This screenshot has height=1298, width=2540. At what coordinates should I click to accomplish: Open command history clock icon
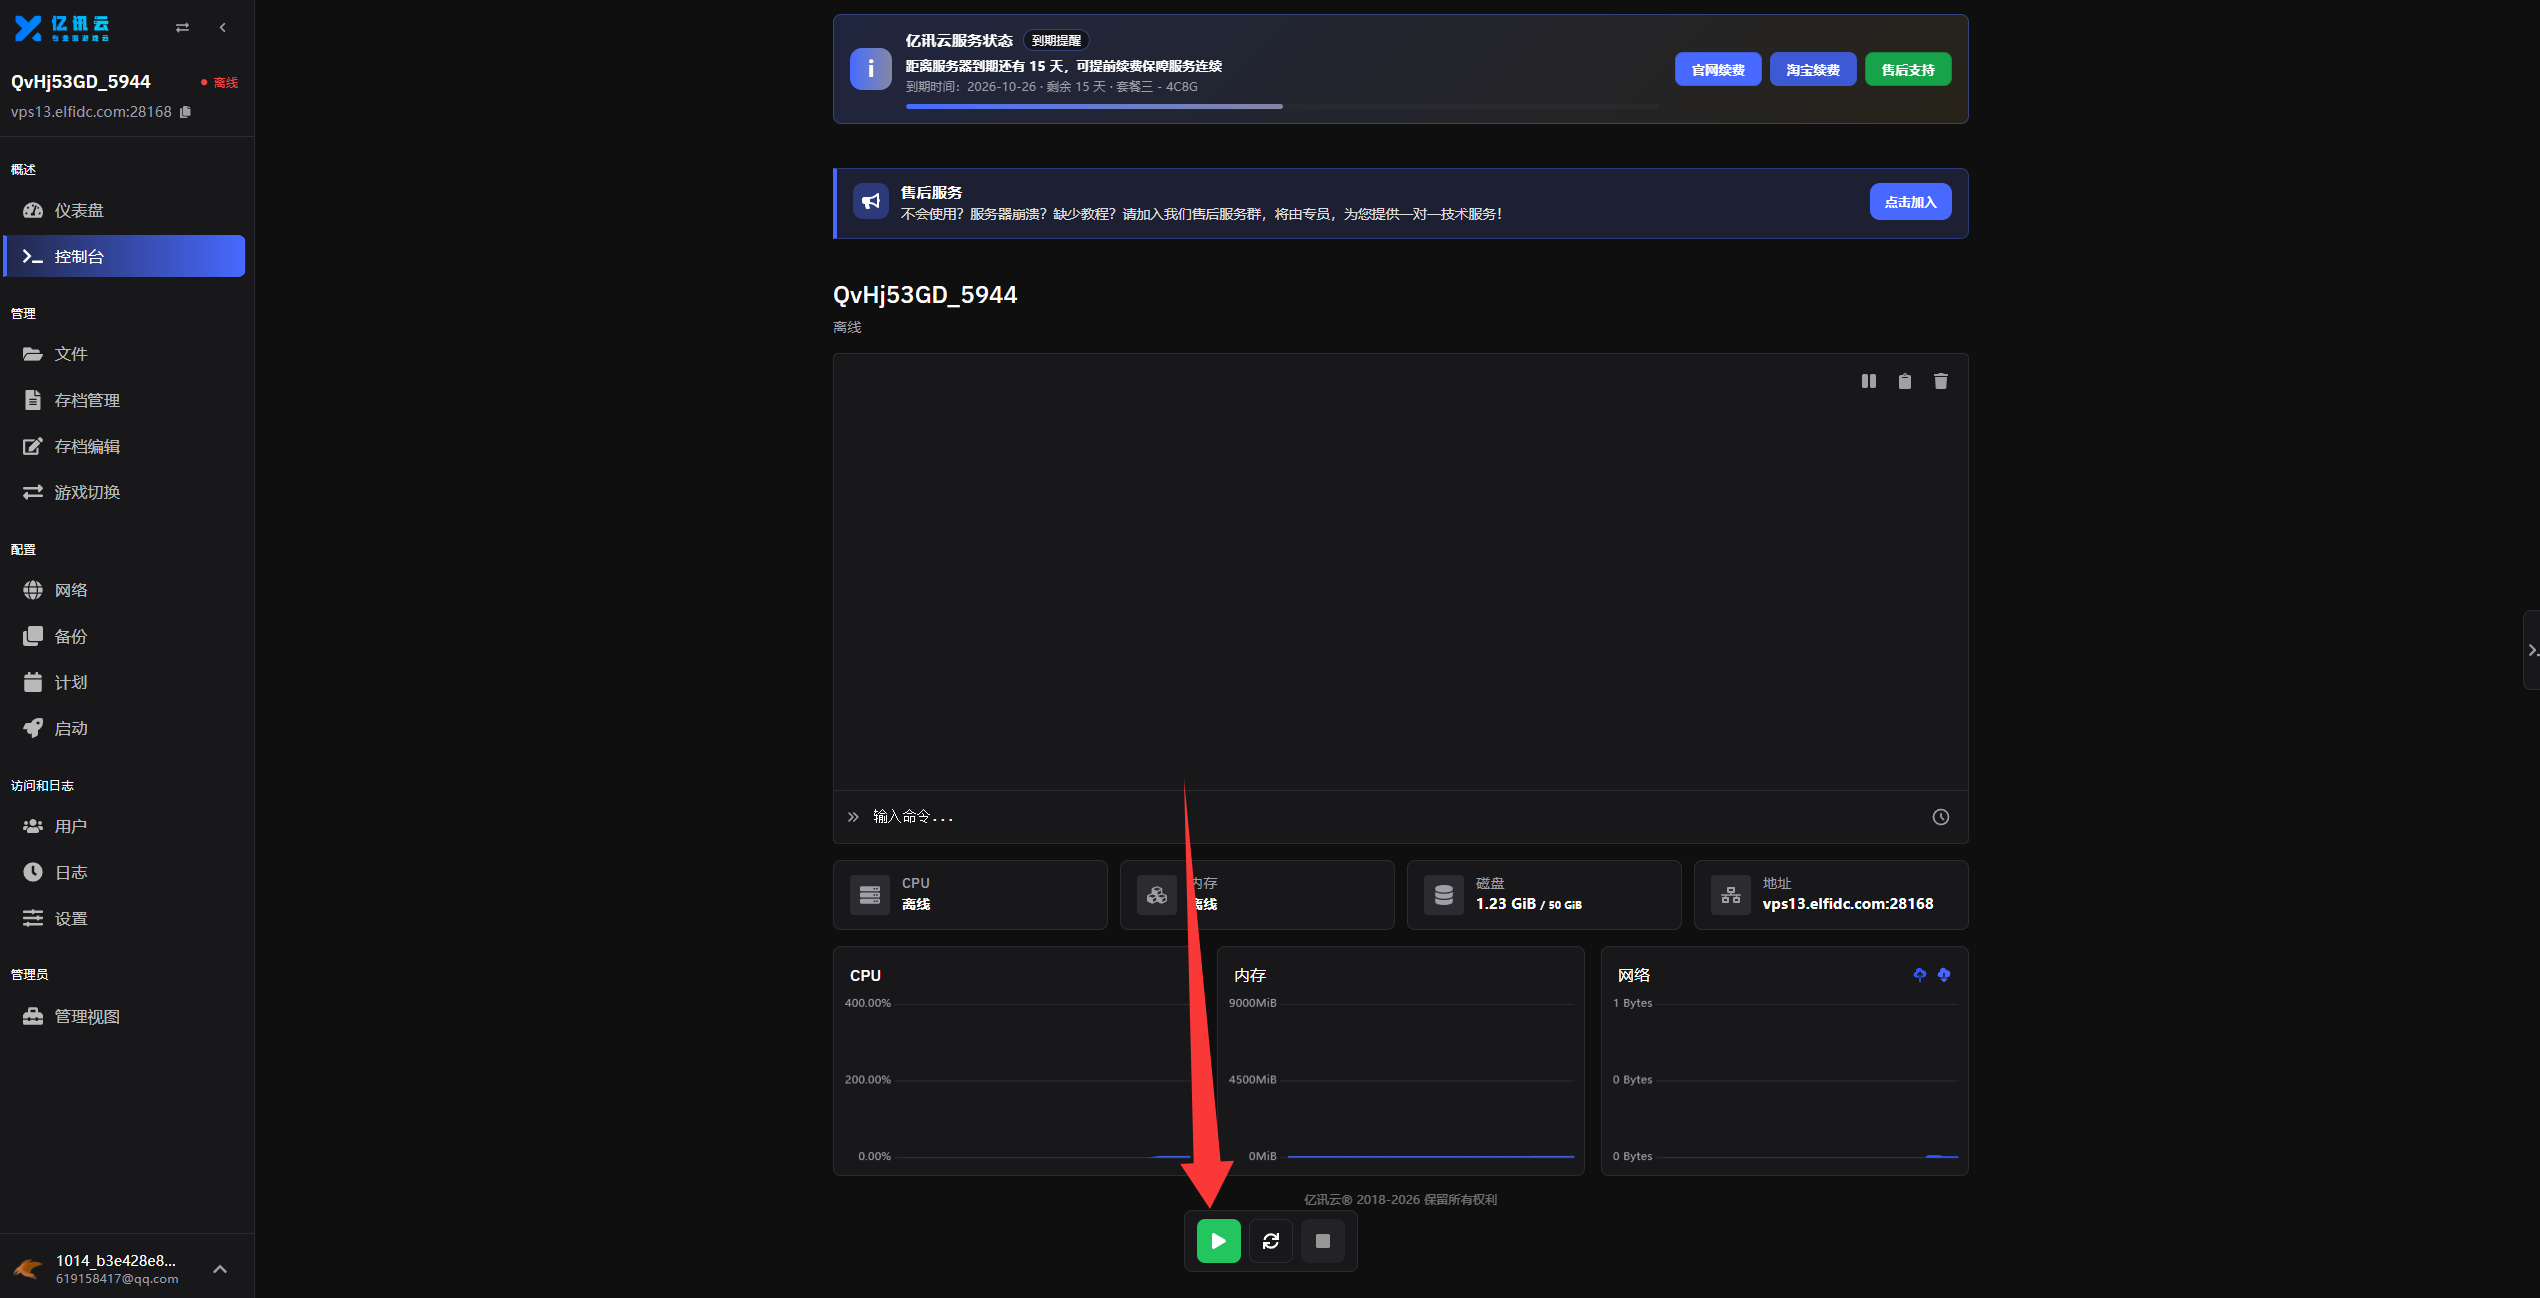coord(1940,817)
